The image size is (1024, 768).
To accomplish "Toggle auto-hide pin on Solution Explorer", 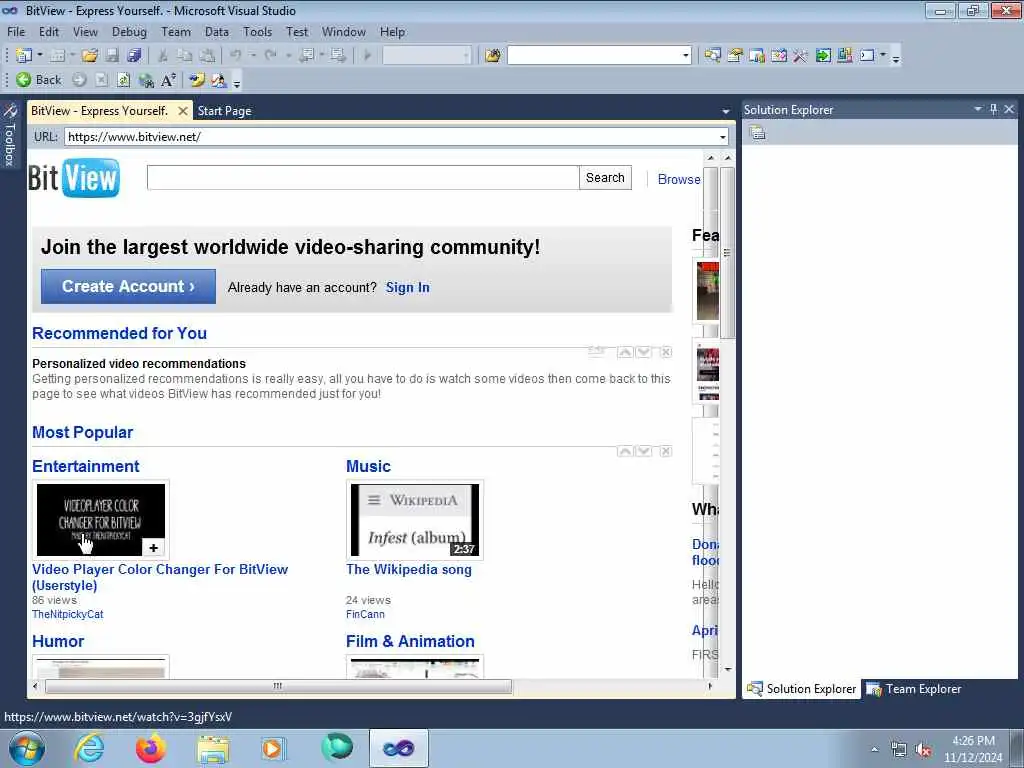I will 993,109.
